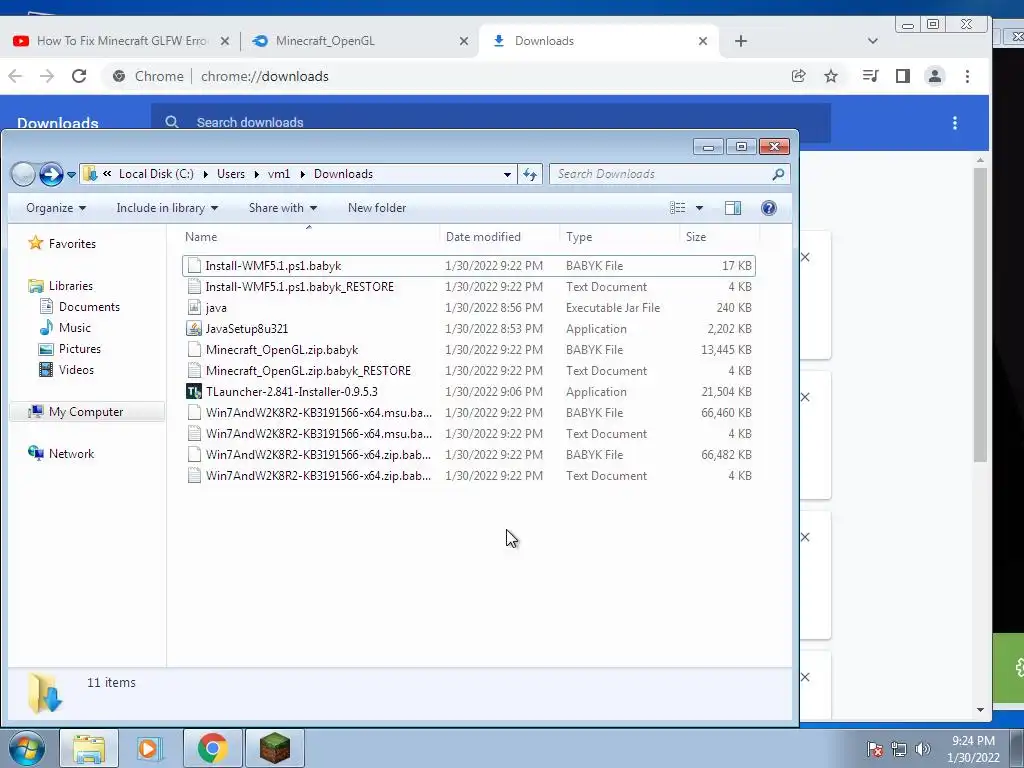Bookmark this page with star icon
Screen dimensions: 1024x768
click(x=831, y=76)
